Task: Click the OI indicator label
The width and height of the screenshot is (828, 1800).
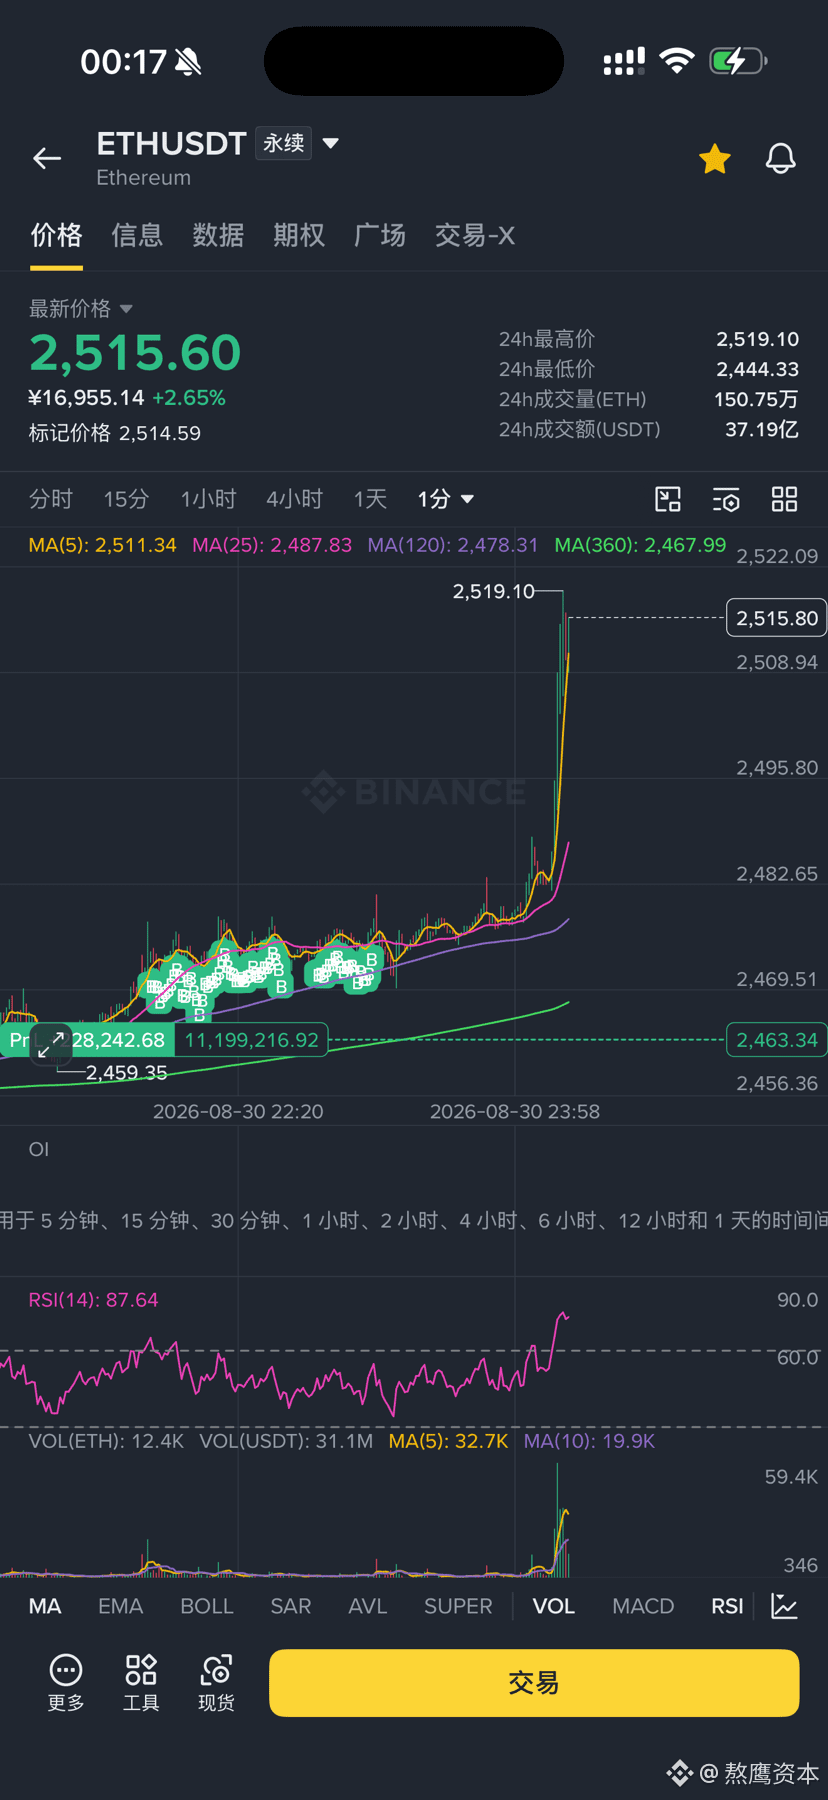Action: click(x=39, y=1150)
